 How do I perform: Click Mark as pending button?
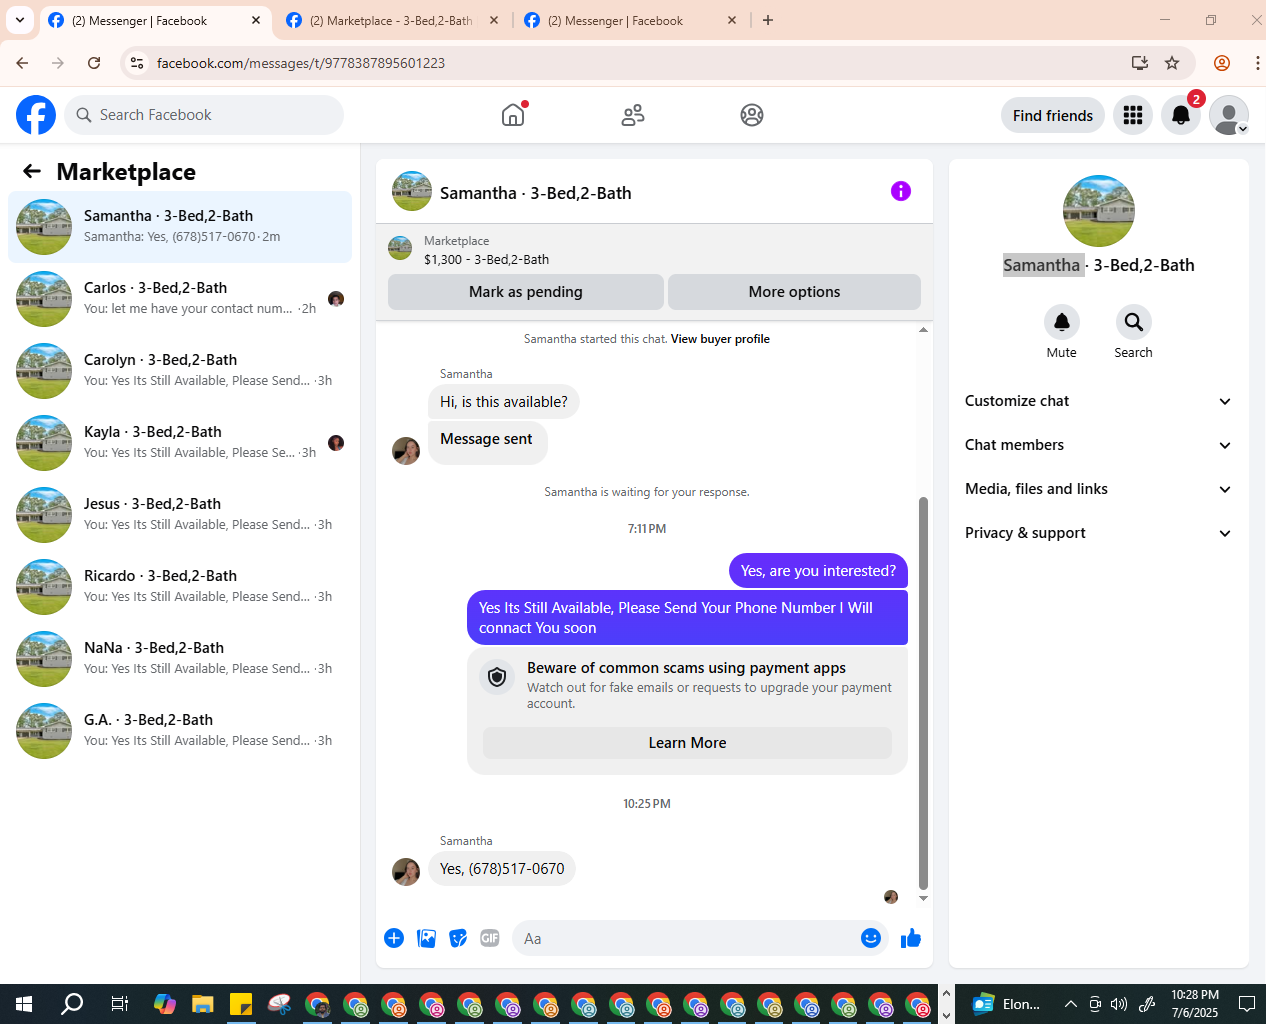coord(526,292)
